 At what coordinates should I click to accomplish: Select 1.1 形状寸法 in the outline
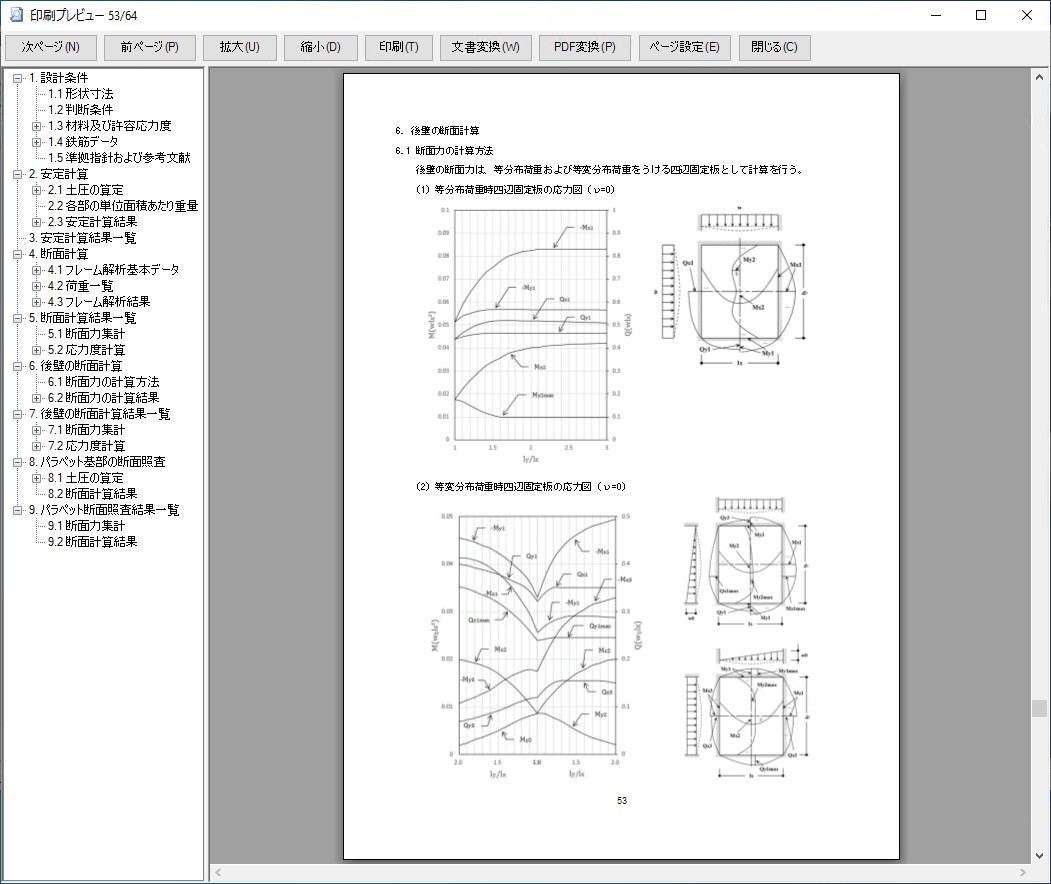[80, 94]
